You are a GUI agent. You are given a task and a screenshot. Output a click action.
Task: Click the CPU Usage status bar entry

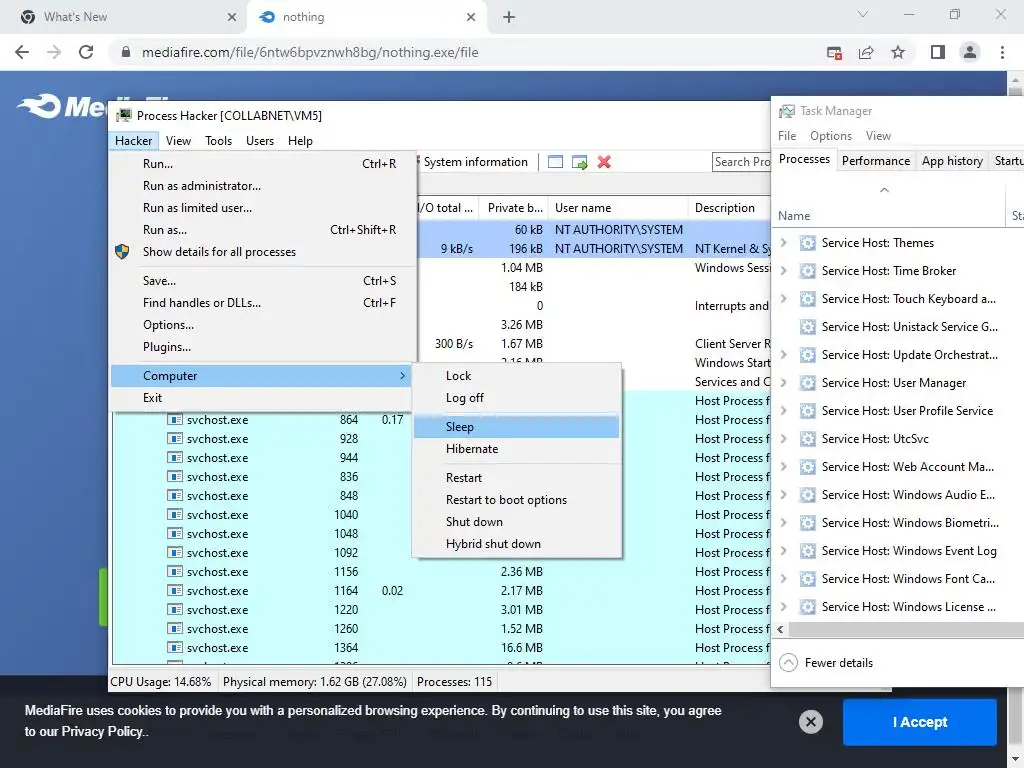161,682
